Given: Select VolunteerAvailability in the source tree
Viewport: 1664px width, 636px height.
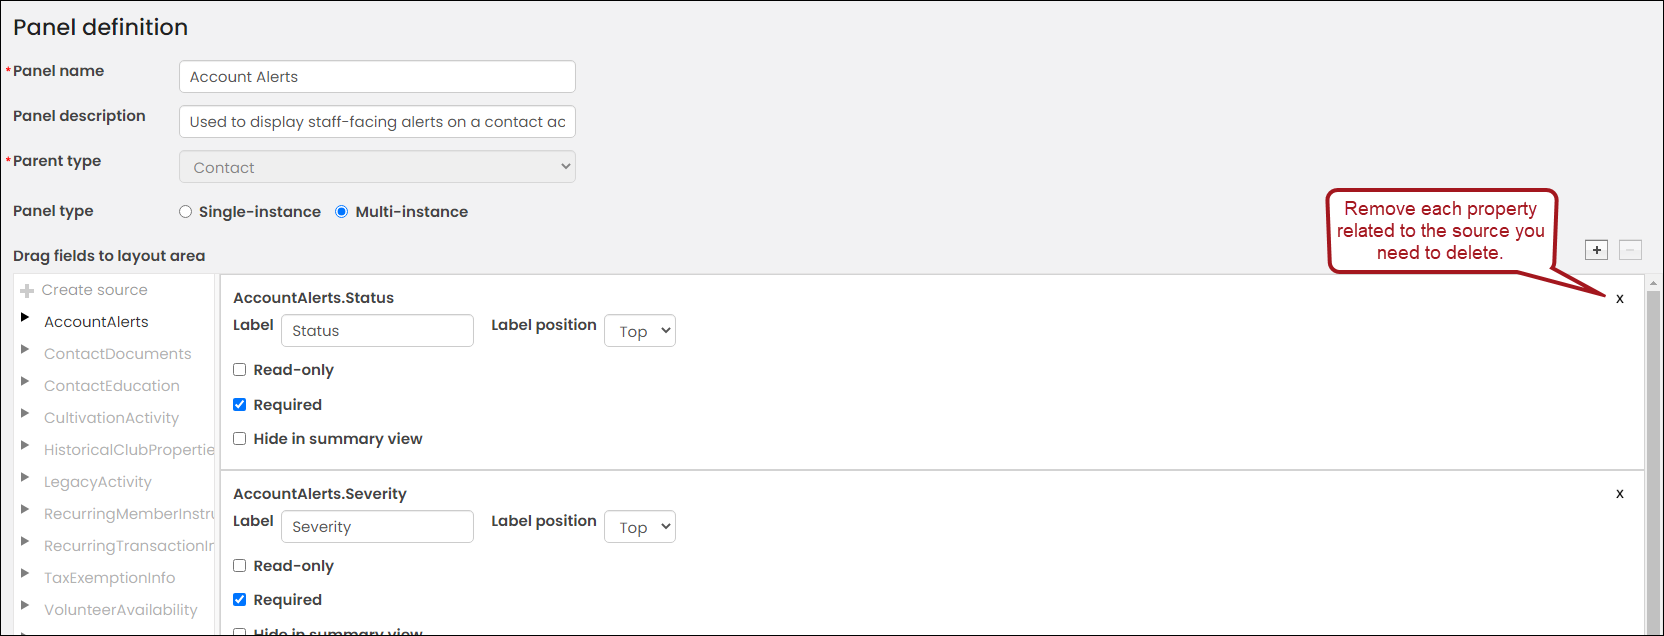Looking at the screenshot, I should (121, 610).
